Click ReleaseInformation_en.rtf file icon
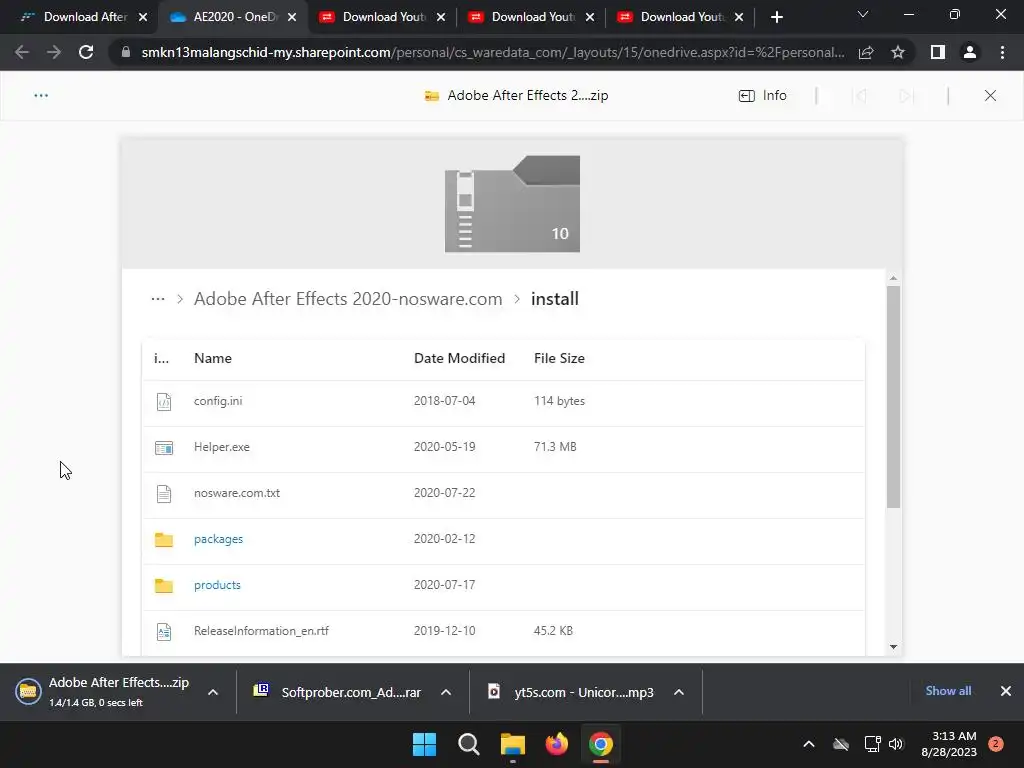 click(164, 632)
